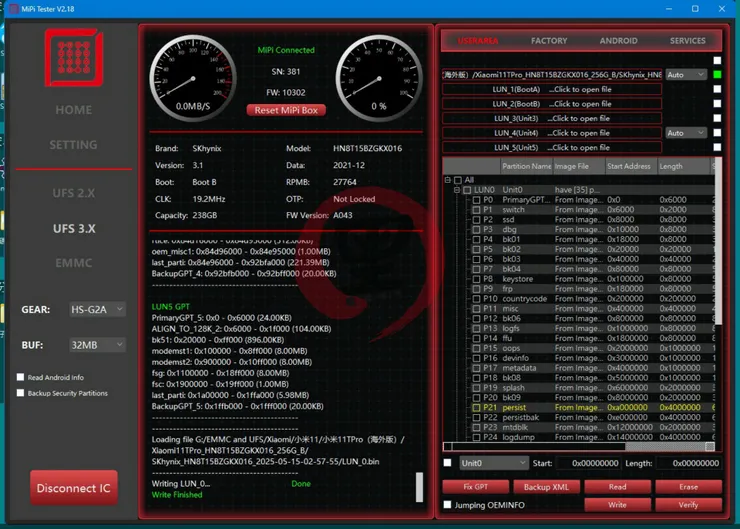The image size is (740, 529).
Task: Toggle the LUN_5(Unit5) row checkbox
Action: [x=717, y=147]
